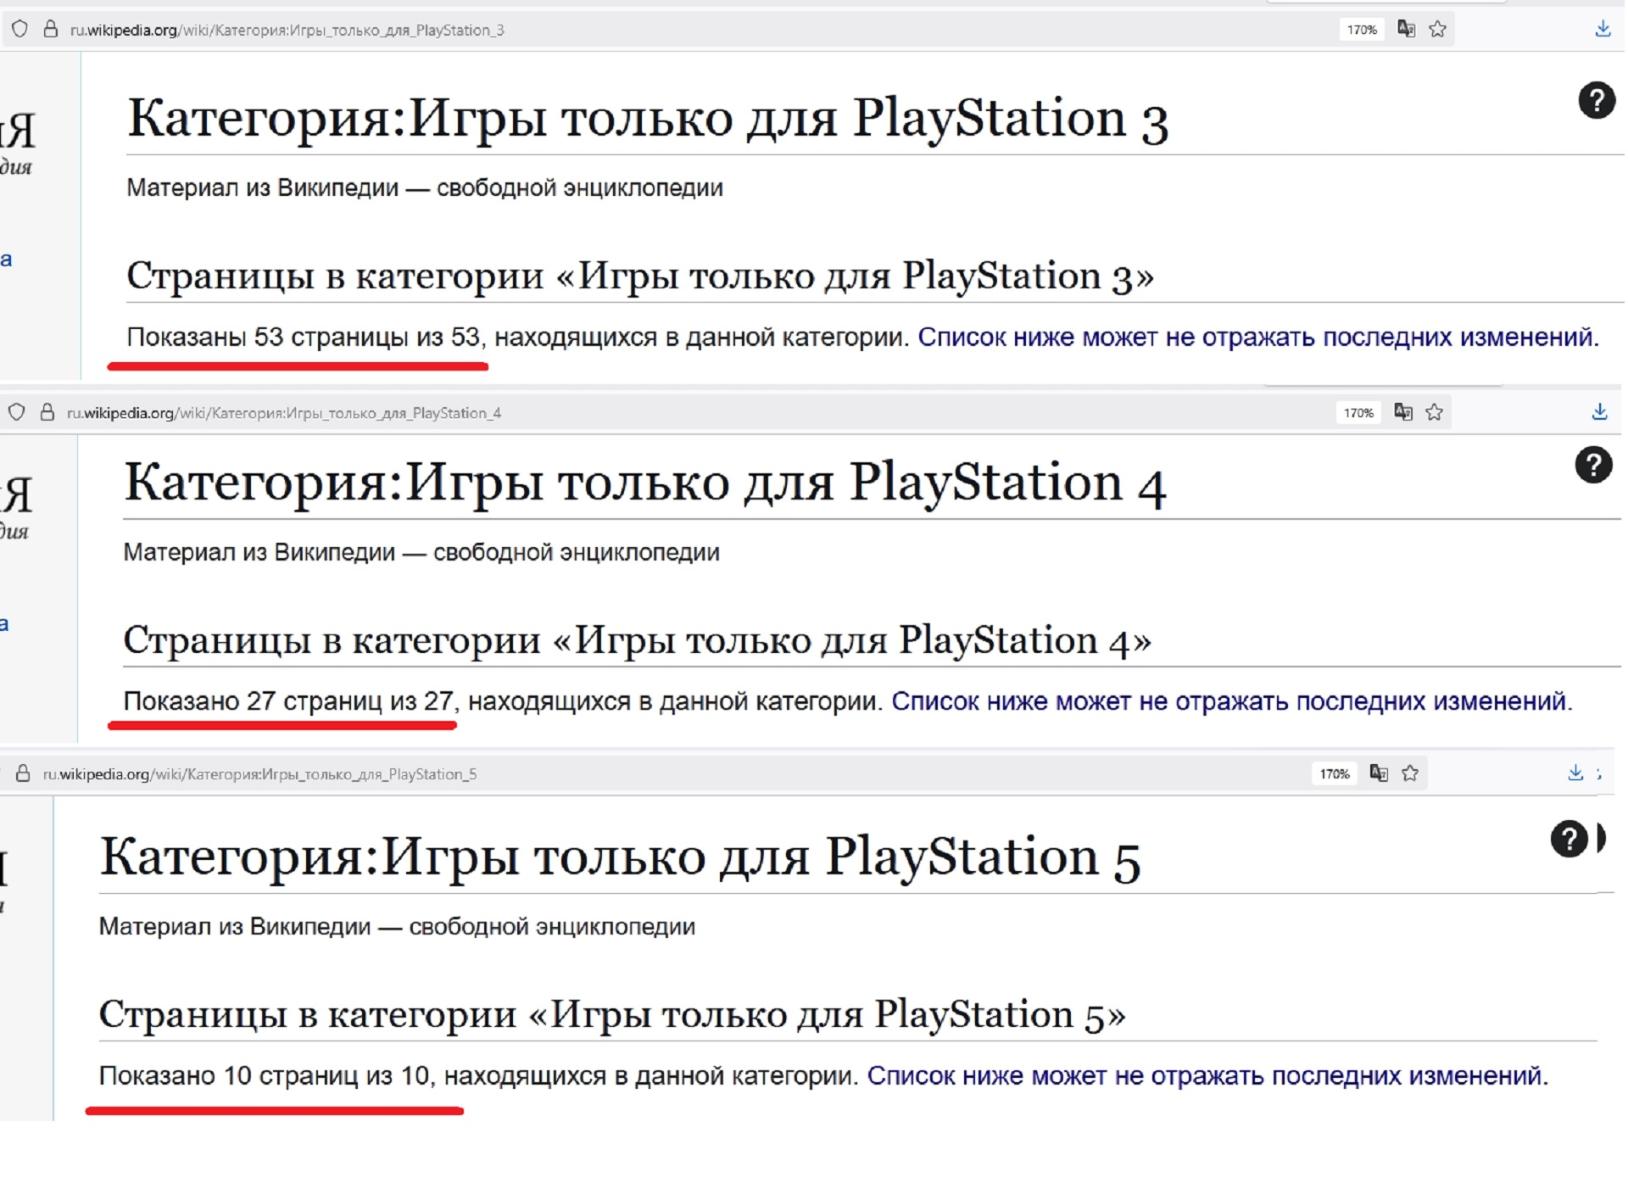1628x1200 pixels.
Task: Open downloads panel in the PlayStation 3 window
Action: click(1603, 29)
